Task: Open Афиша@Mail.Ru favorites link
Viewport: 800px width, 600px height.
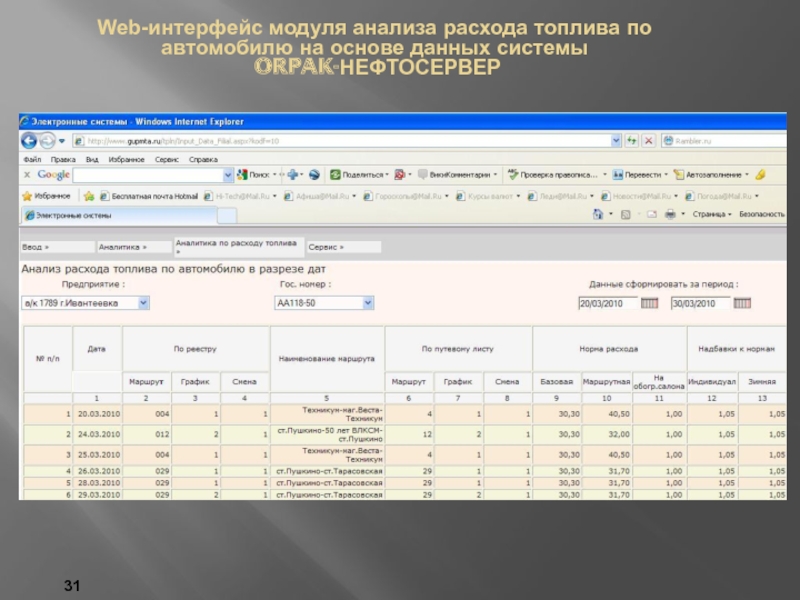Action: (319, 196)
